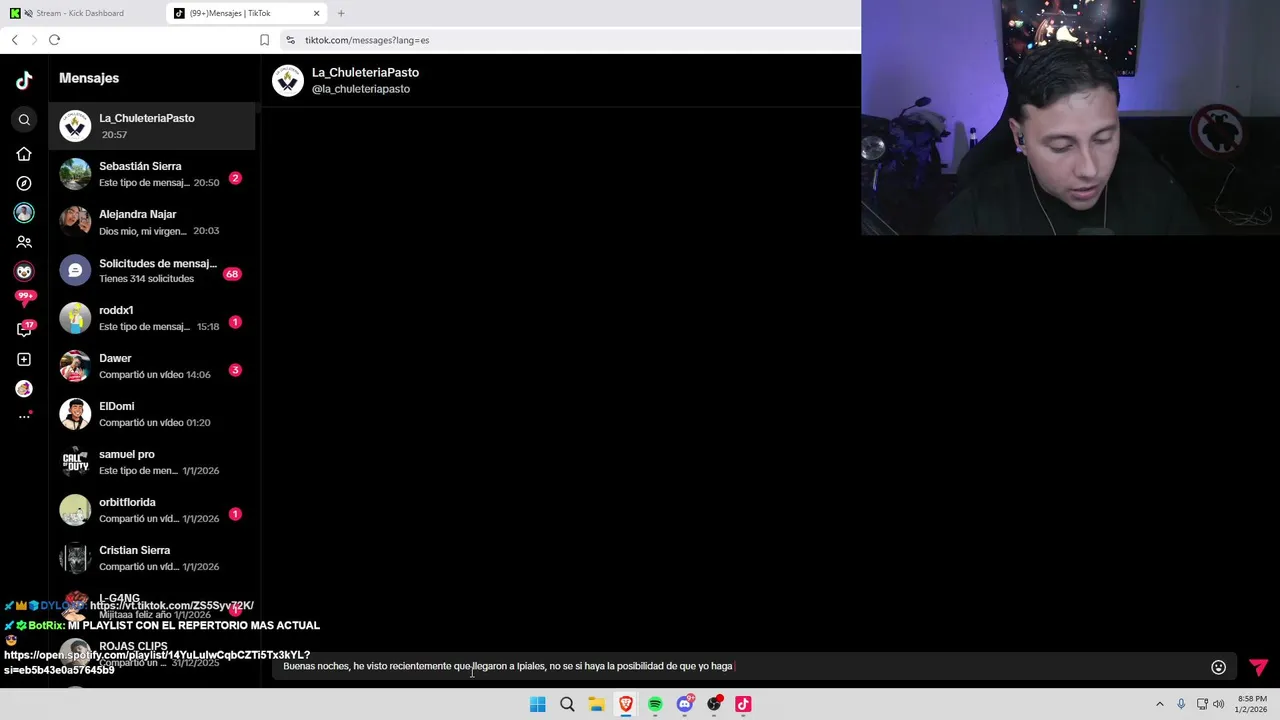Click the Brave browser taskbar icon

[626, 704]
